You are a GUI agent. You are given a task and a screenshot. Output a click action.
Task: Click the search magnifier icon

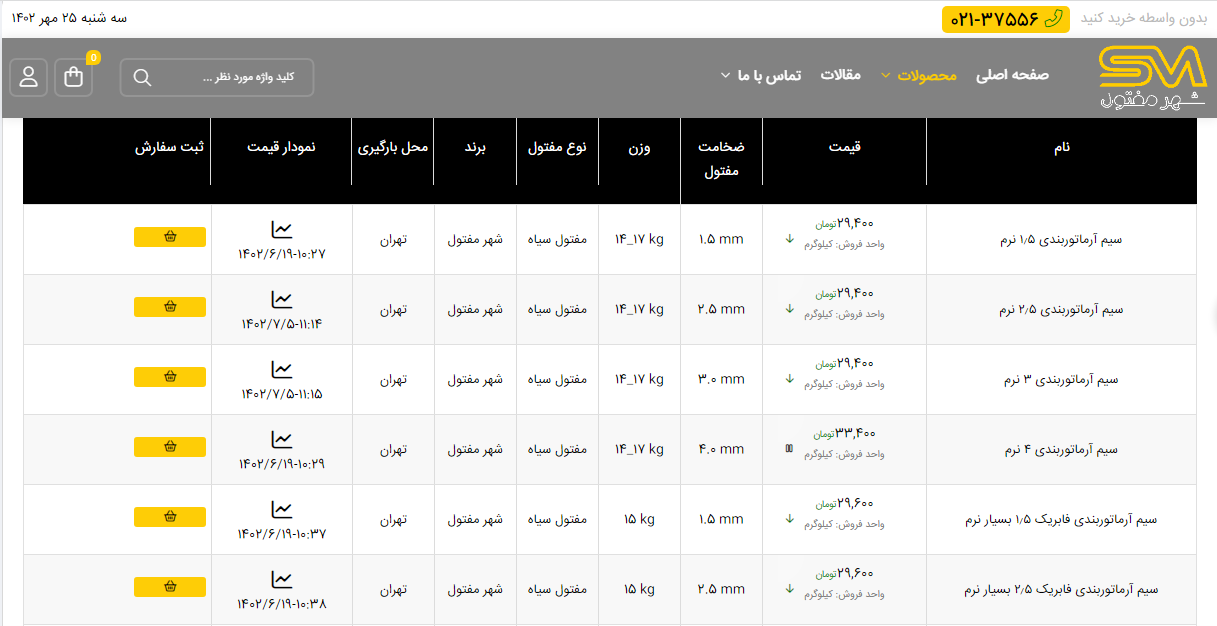[142, 78]
